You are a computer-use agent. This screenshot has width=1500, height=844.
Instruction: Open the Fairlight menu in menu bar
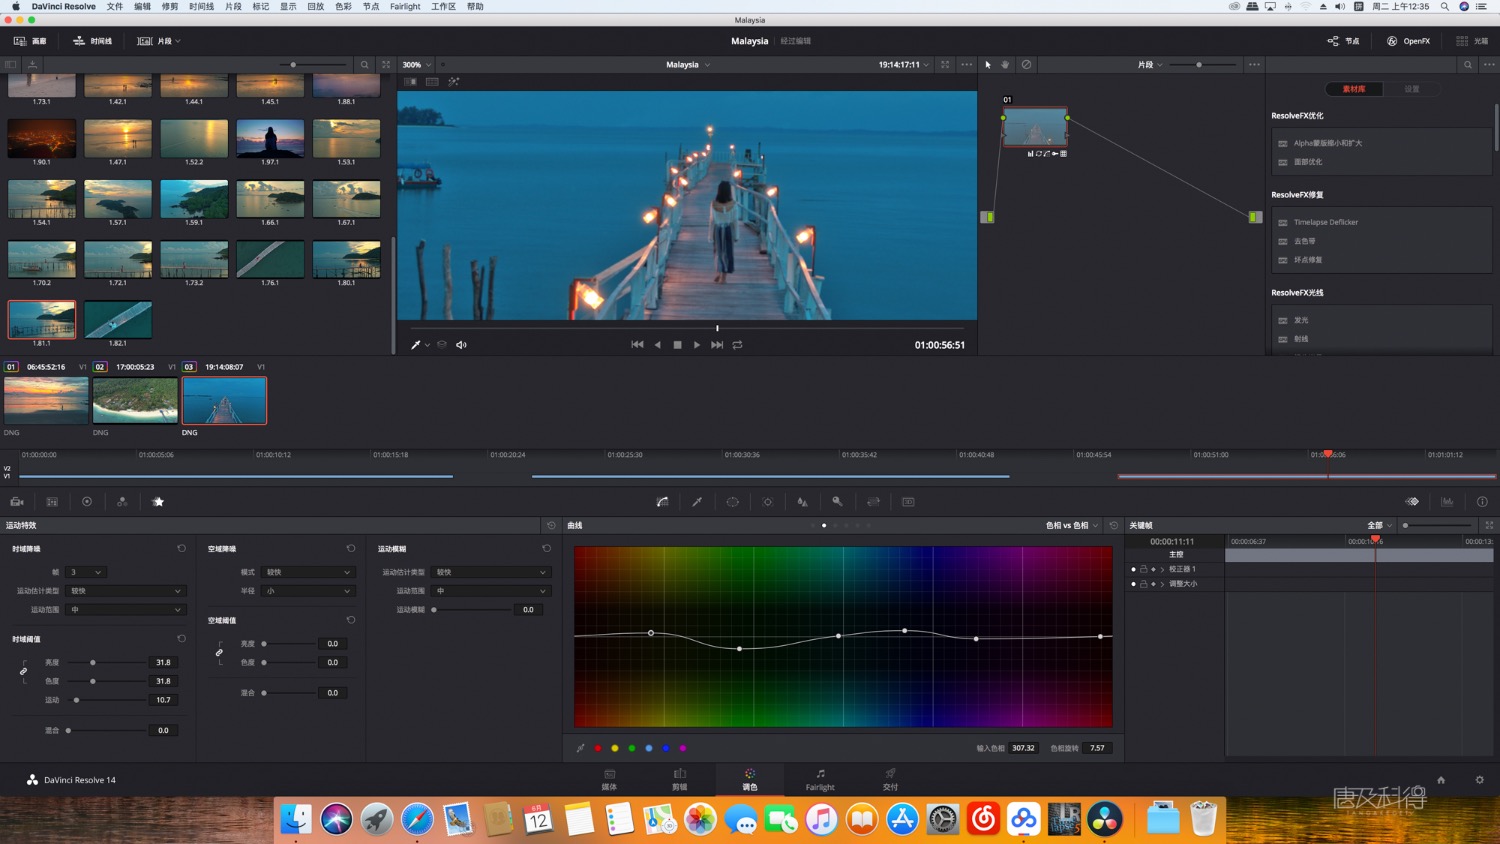pos(405,7)
